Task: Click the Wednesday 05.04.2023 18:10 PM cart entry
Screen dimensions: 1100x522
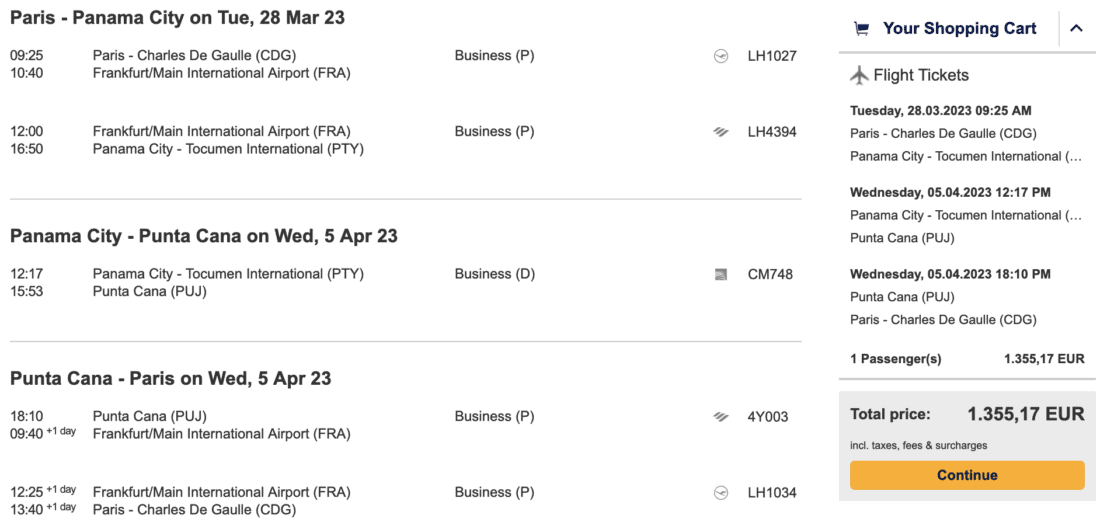Action: [x=950, y=274]
